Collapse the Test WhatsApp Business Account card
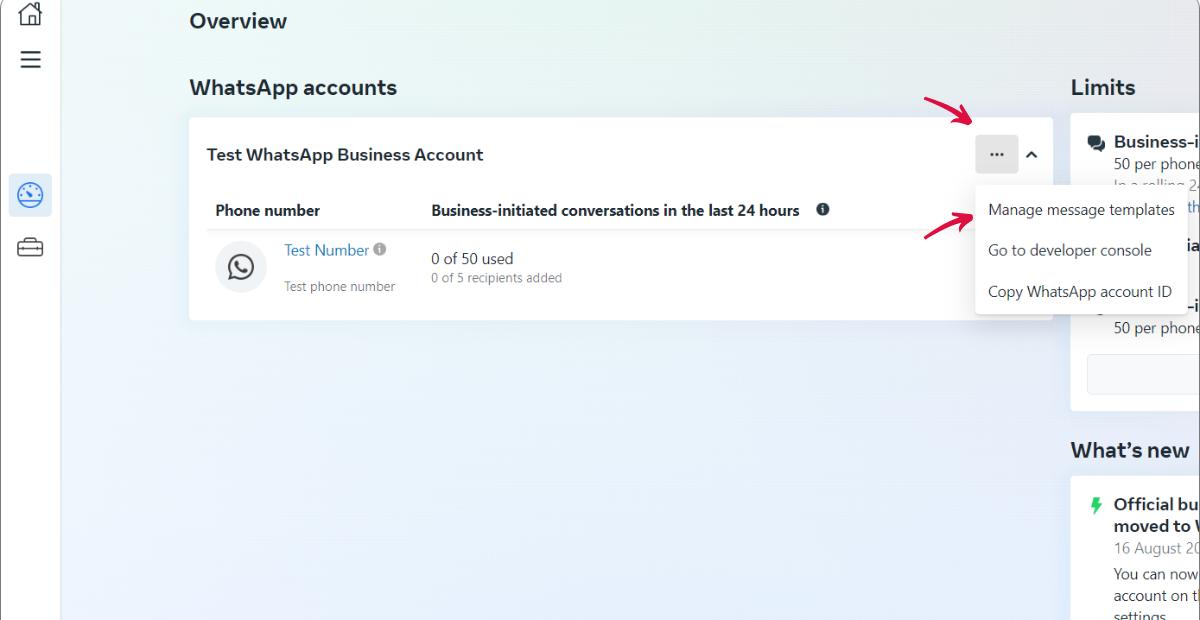Screen dimensions: 1200x620 click(x=1032, y=155)
